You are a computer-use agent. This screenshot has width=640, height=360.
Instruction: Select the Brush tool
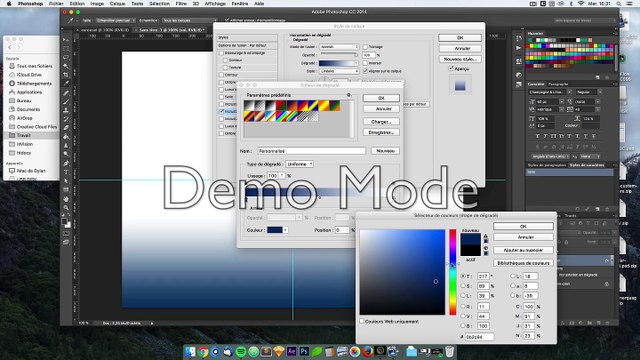66,101
